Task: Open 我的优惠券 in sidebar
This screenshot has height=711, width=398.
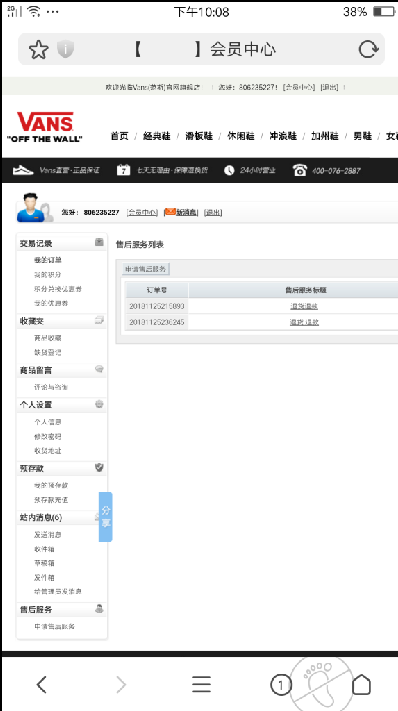Action: pyautogui.click(x=51, y=303)
